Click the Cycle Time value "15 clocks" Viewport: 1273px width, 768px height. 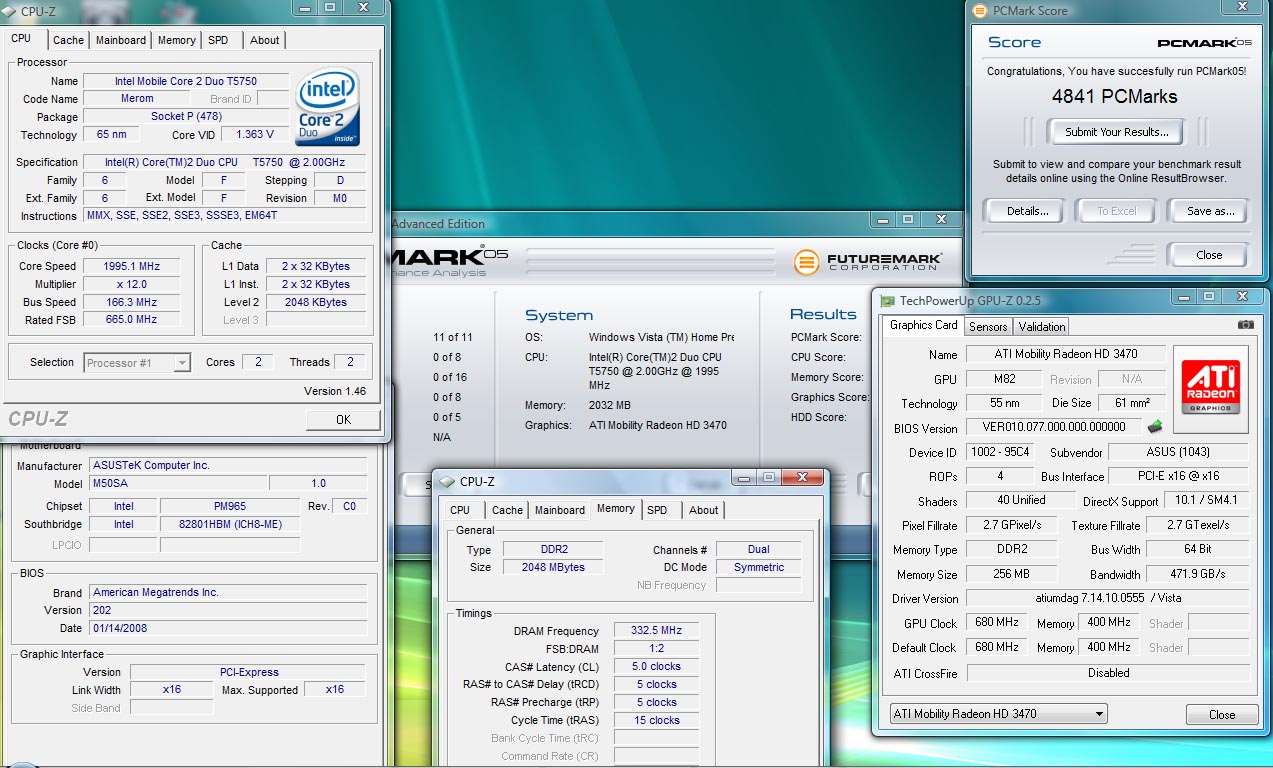(x=656, y=721)
